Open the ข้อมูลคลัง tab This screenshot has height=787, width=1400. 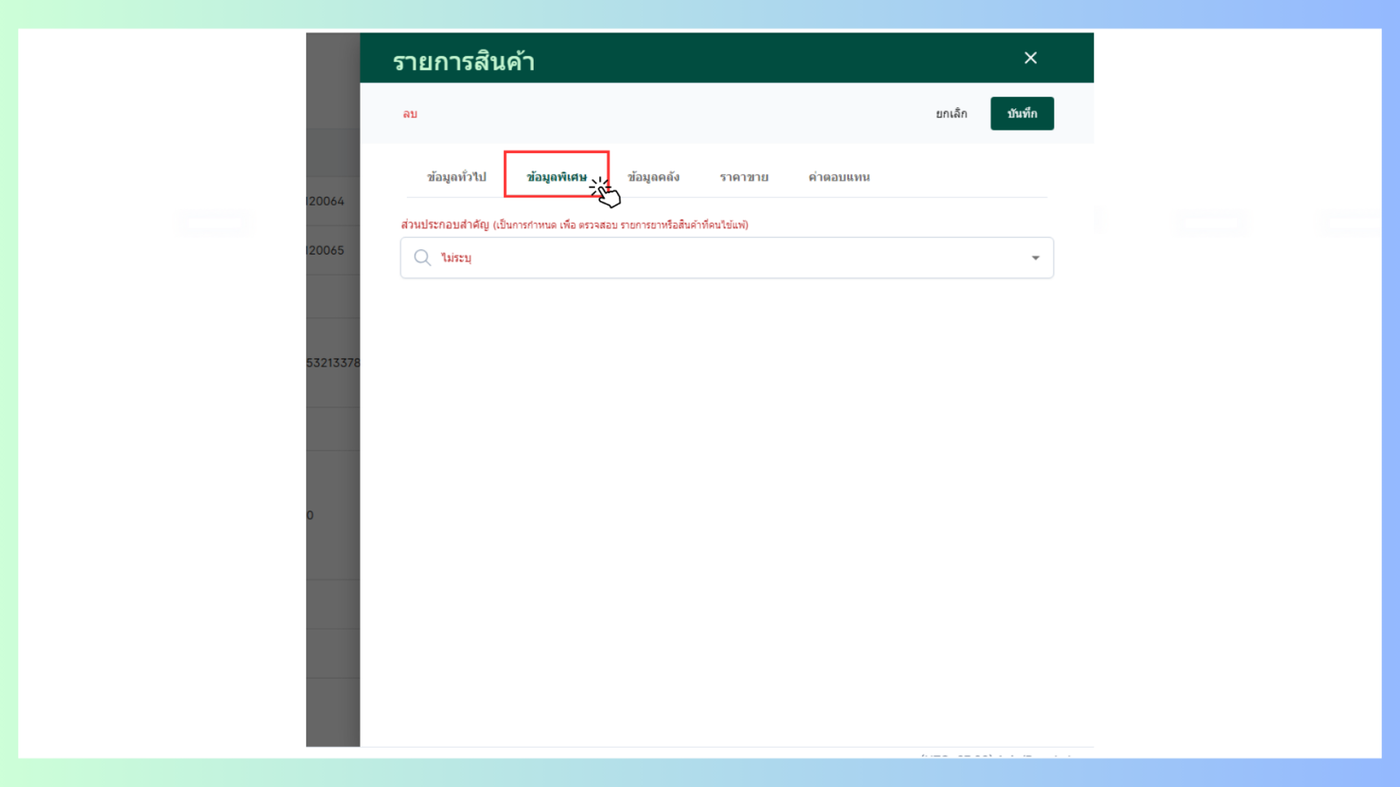point(653,177)
